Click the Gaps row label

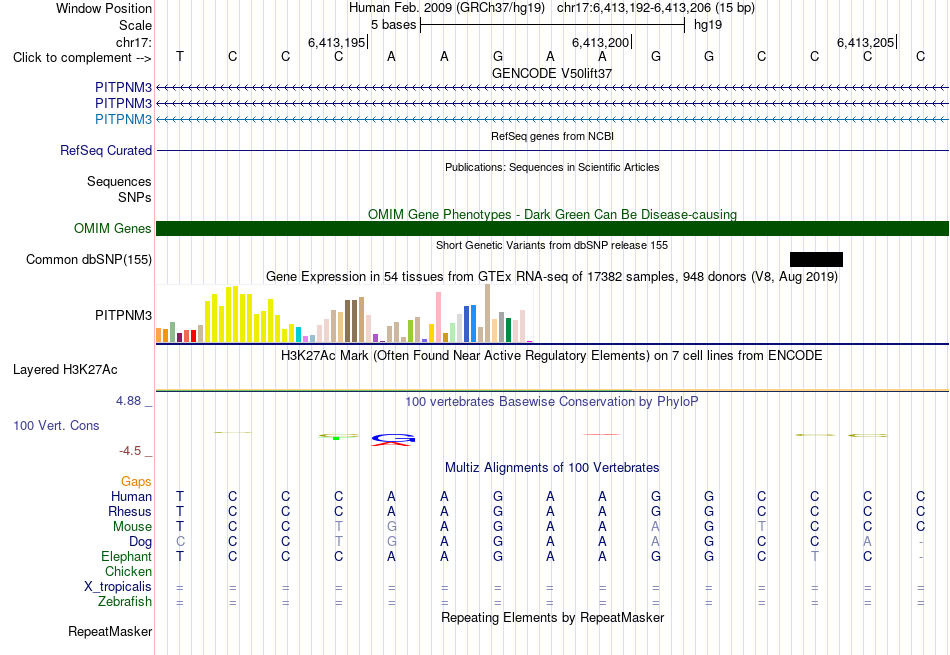pos(136,481)
